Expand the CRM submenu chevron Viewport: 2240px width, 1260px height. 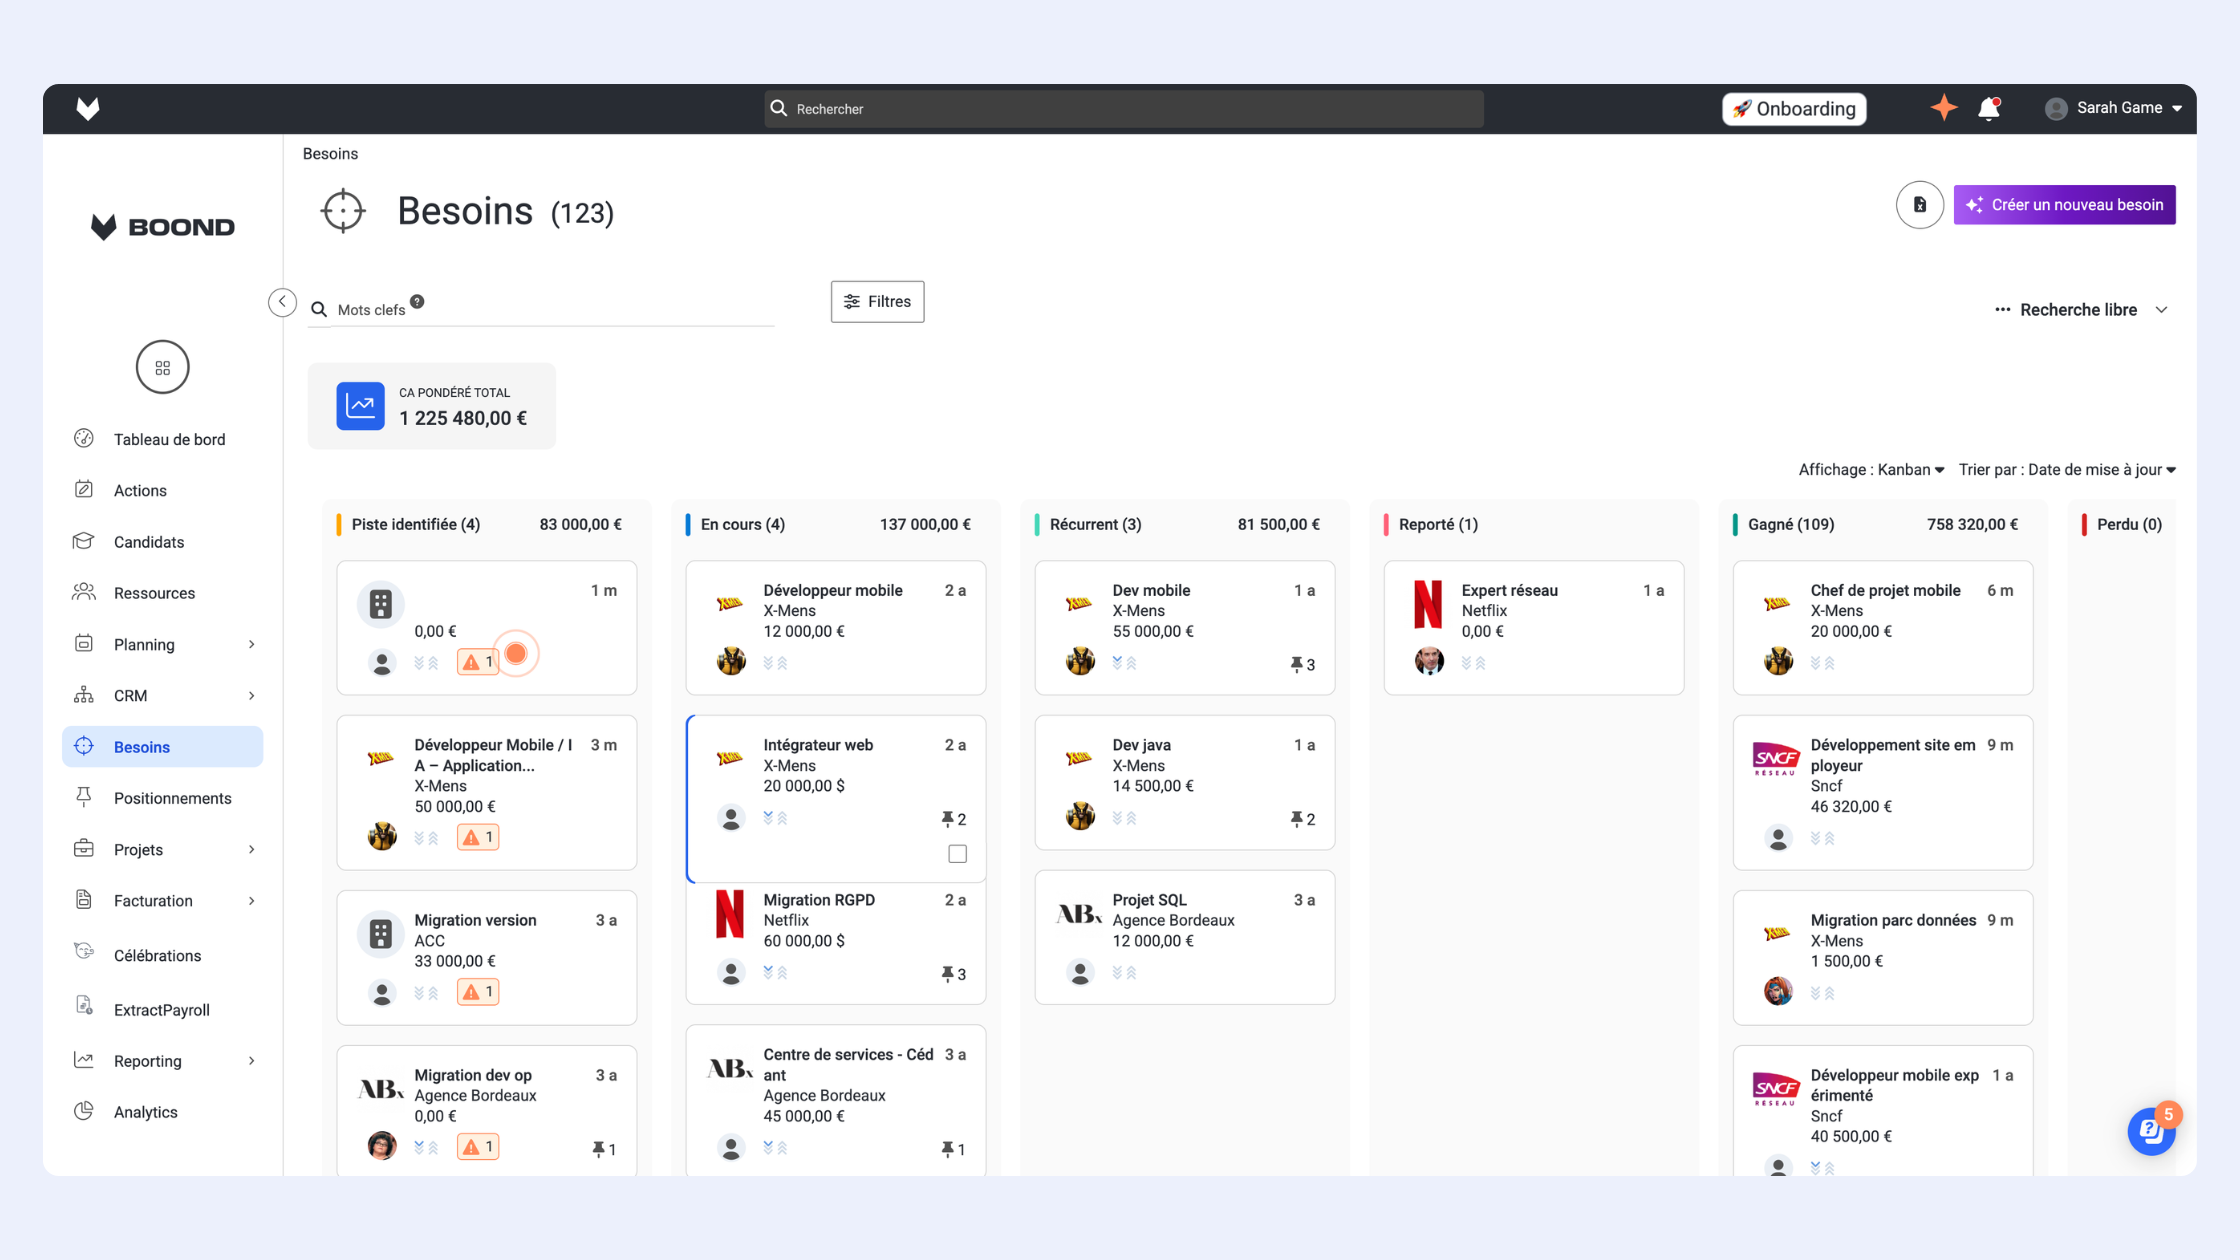point(251,696)
